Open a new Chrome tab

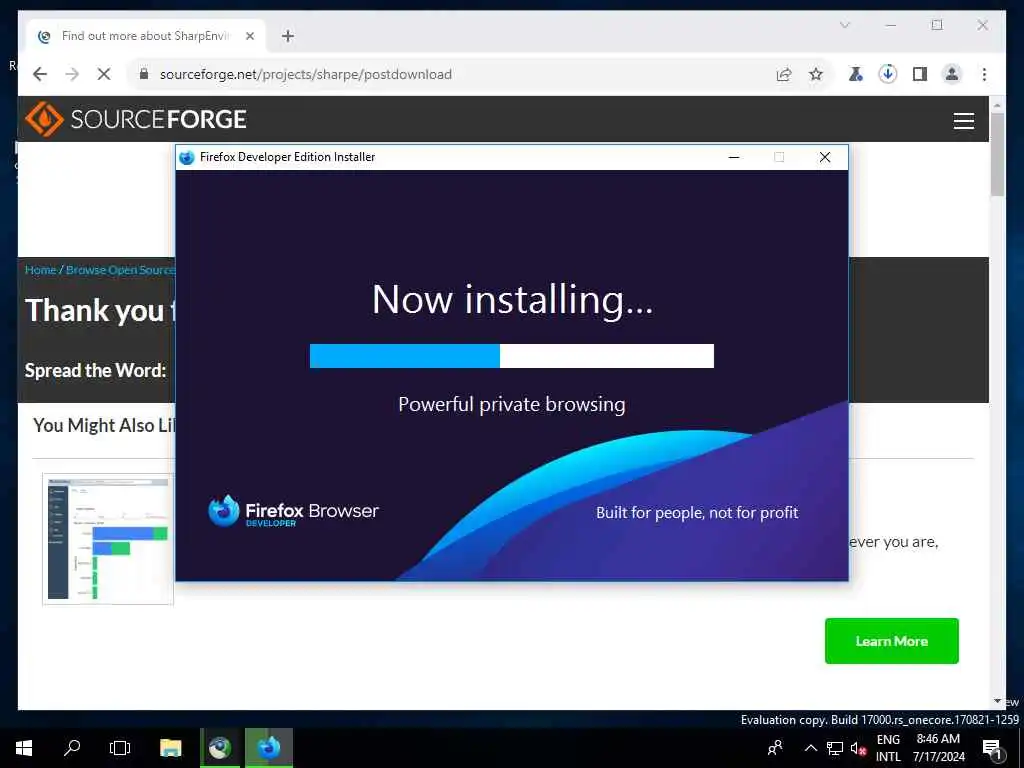[x=288, y=36]
